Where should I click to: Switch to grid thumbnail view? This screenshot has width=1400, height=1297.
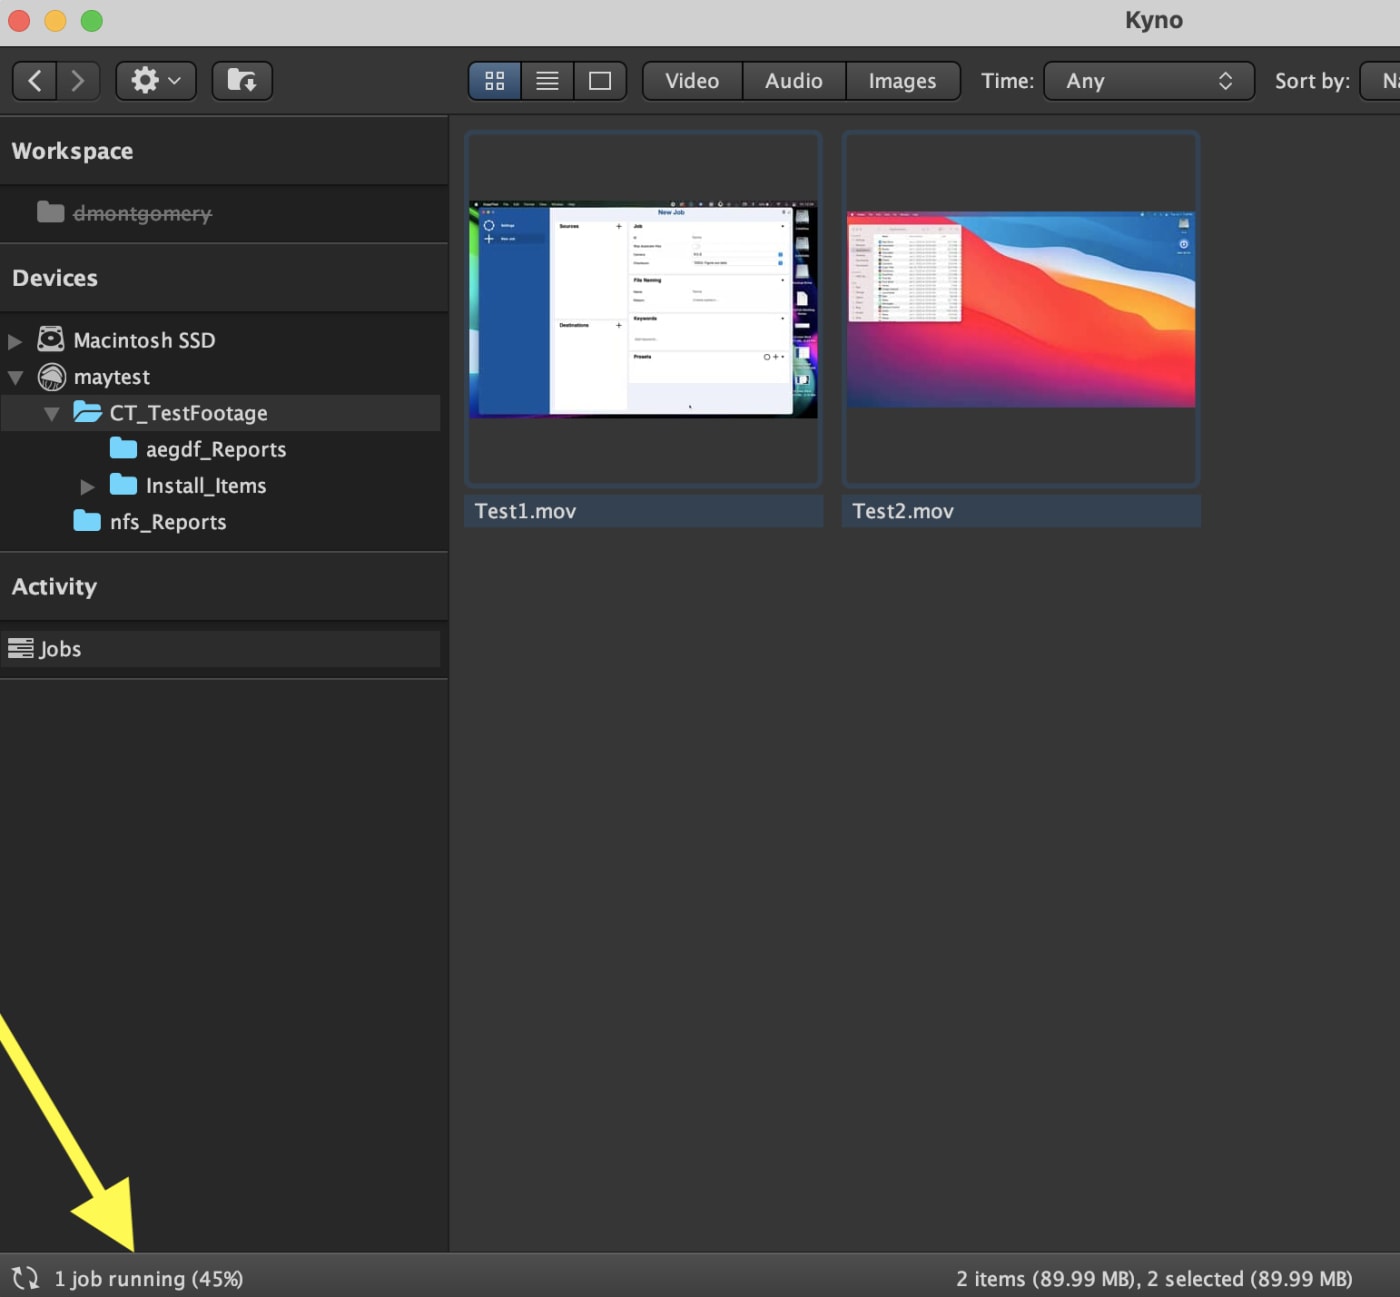pos(495,81)
